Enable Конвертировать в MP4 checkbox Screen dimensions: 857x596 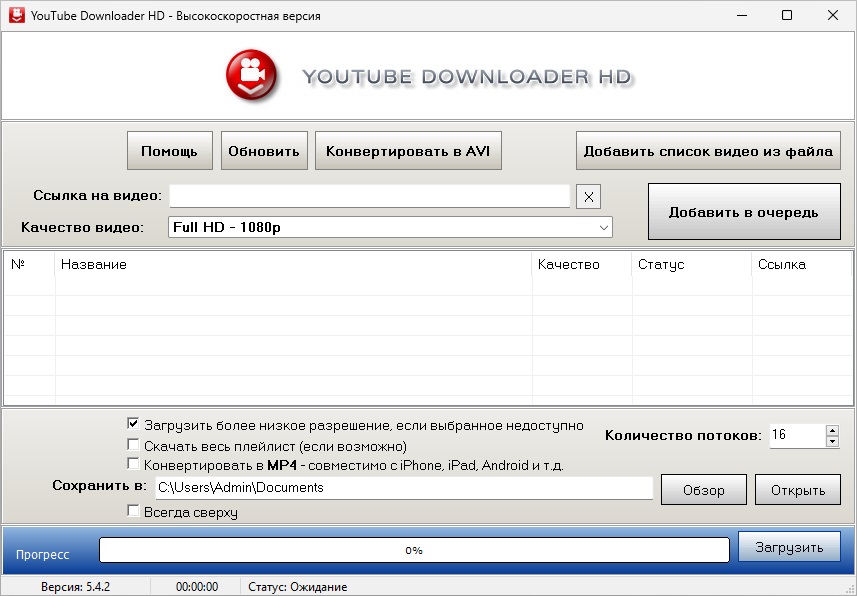133,464
